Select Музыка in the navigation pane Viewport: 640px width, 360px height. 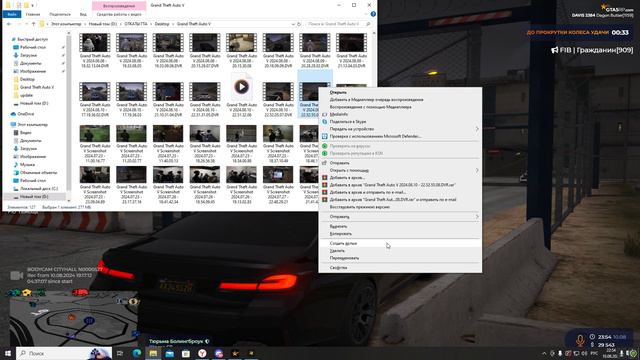(x=27, y=164)
